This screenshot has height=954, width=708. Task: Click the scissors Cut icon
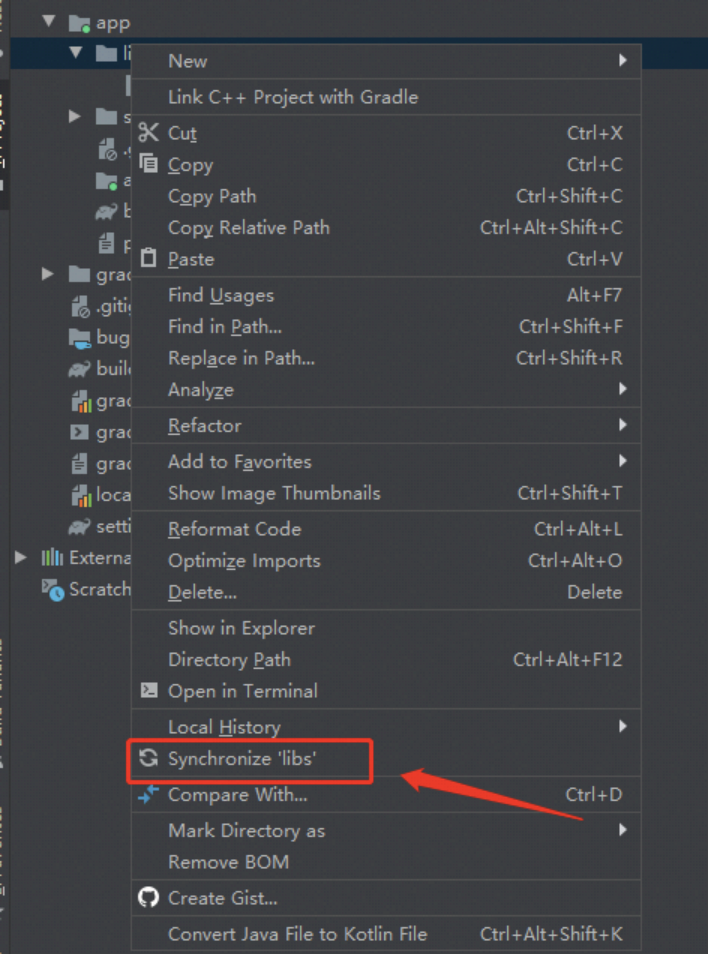148,133
